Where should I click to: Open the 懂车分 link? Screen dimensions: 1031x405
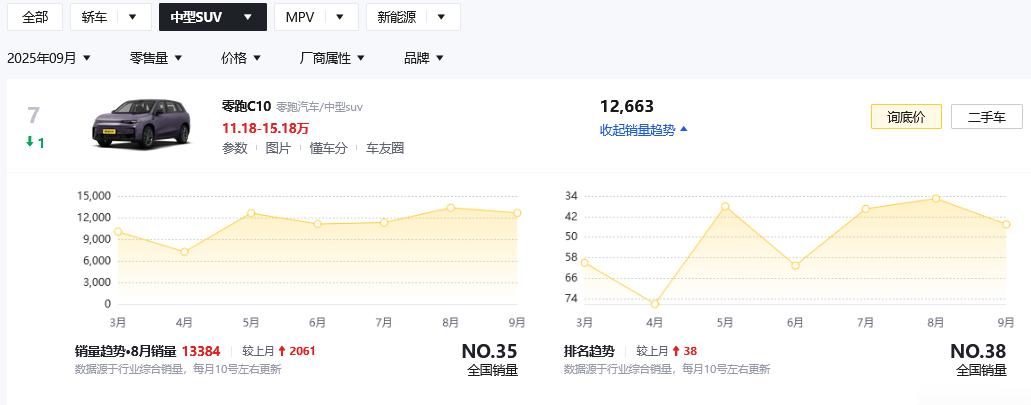pyautogui.click(x=328, y=149)
